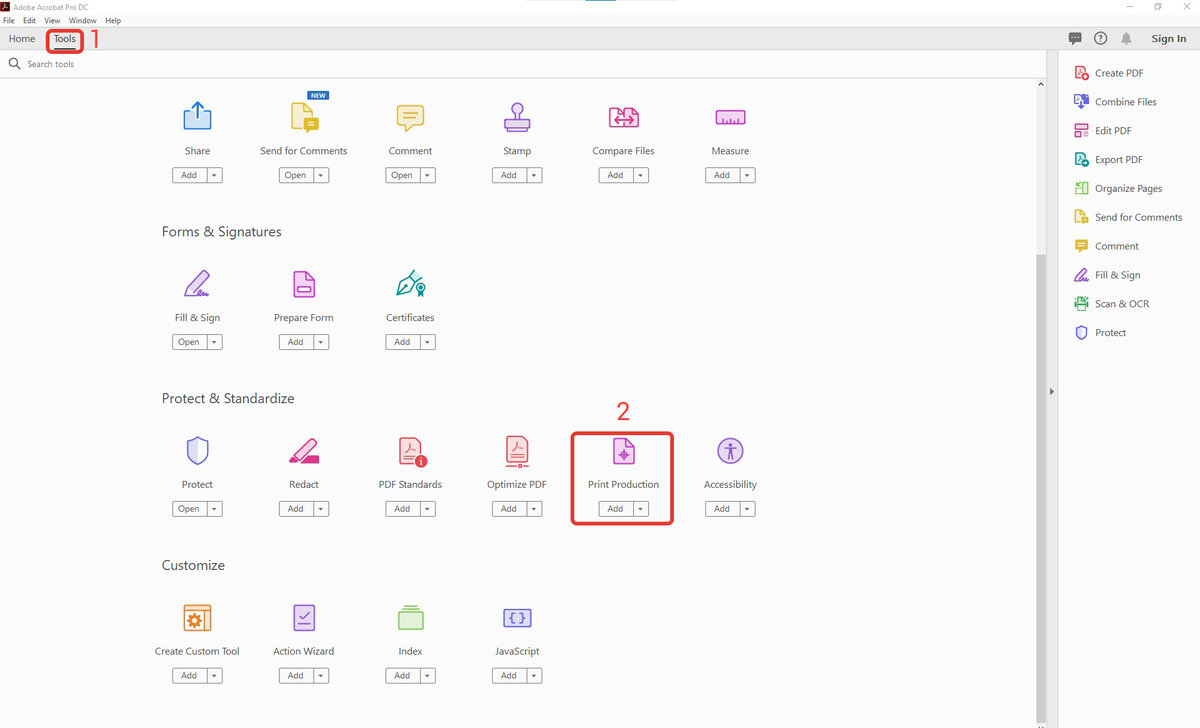Image resolution: width=1200 pixels, height=728 pixels.
Task: Select the Print Production icon
Action: pos(623,451)
